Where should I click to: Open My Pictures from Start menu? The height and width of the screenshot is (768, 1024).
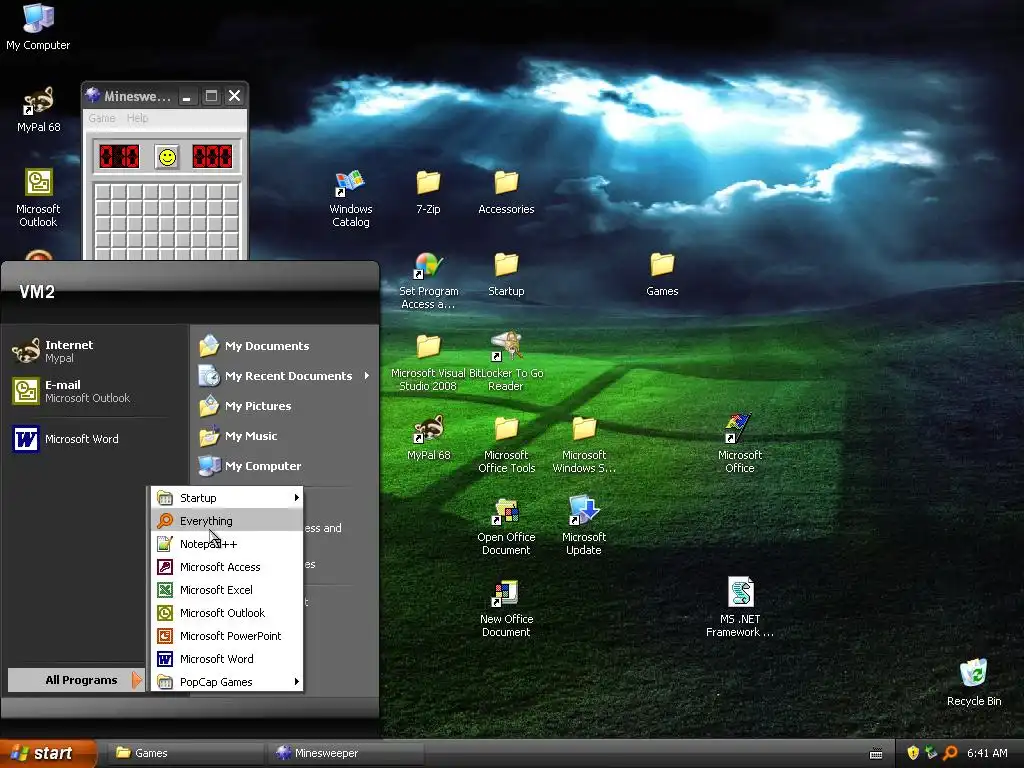[285, 406]
